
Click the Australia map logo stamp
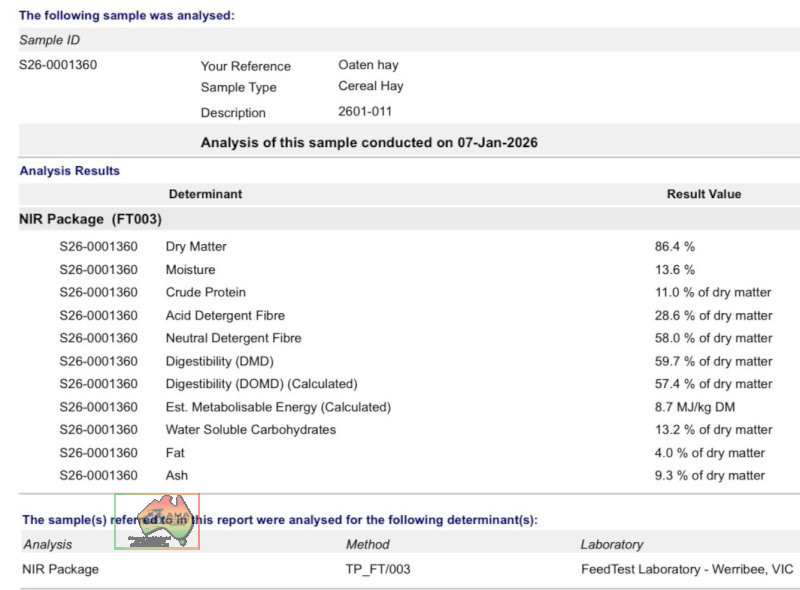point(157,521)
